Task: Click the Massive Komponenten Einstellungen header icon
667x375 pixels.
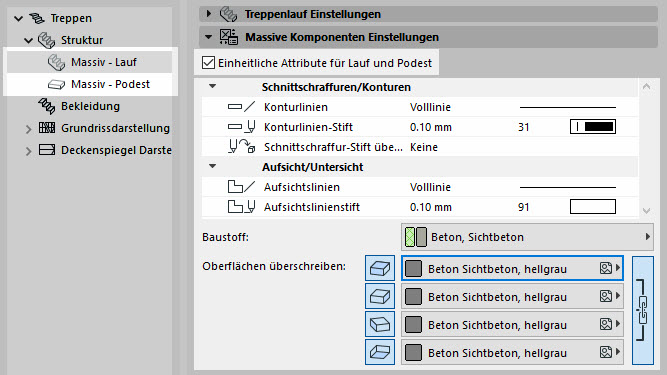Action: click(228, 37)
